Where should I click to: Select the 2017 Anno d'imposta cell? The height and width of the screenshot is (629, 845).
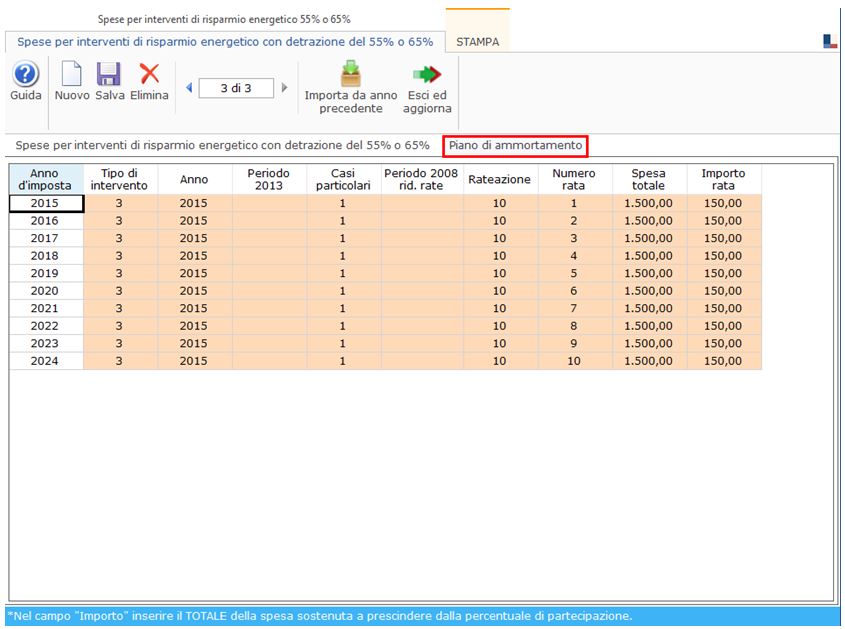pos(46,238)
